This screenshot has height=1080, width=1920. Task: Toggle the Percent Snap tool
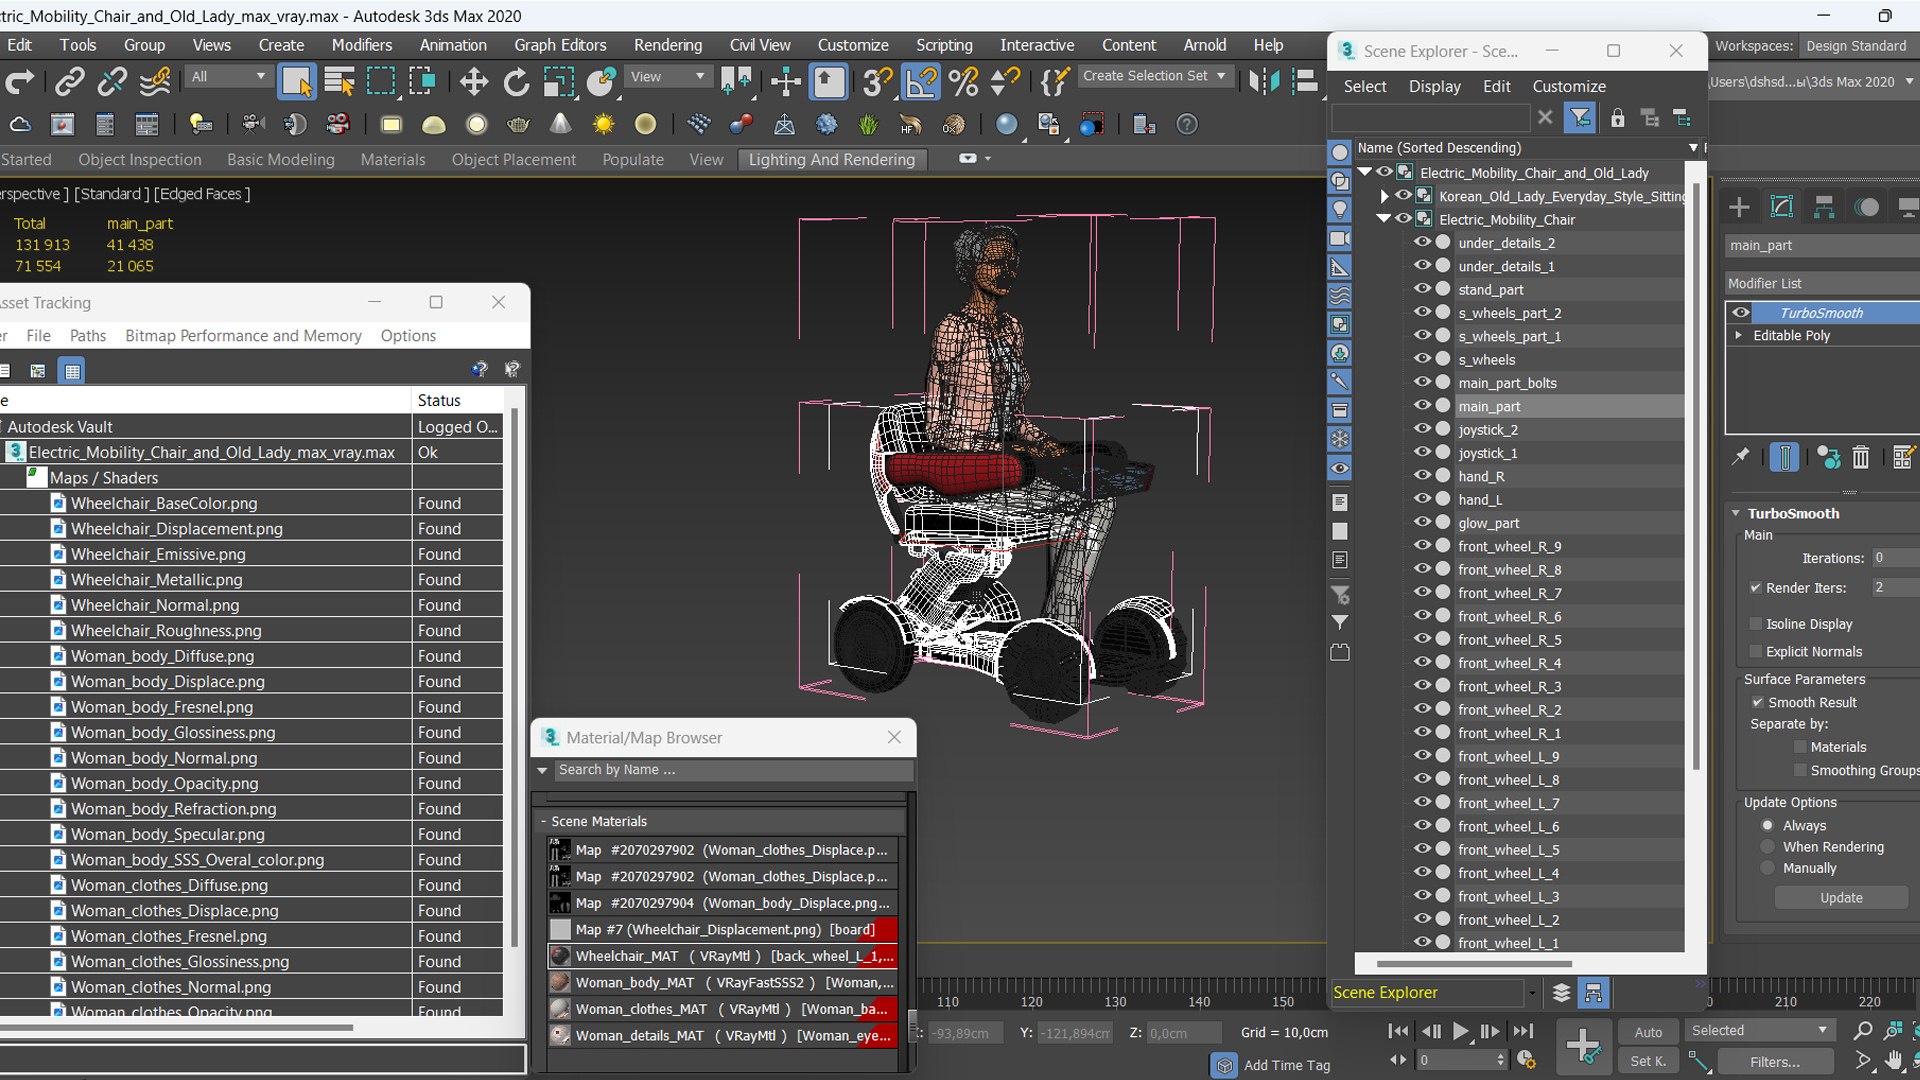click(x=963, y=81)
